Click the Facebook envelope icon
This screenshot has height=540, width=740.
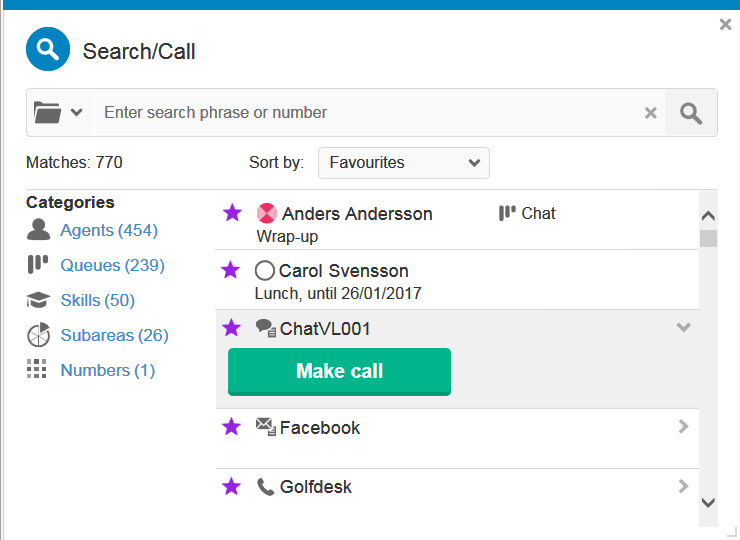tap(265, 427)
